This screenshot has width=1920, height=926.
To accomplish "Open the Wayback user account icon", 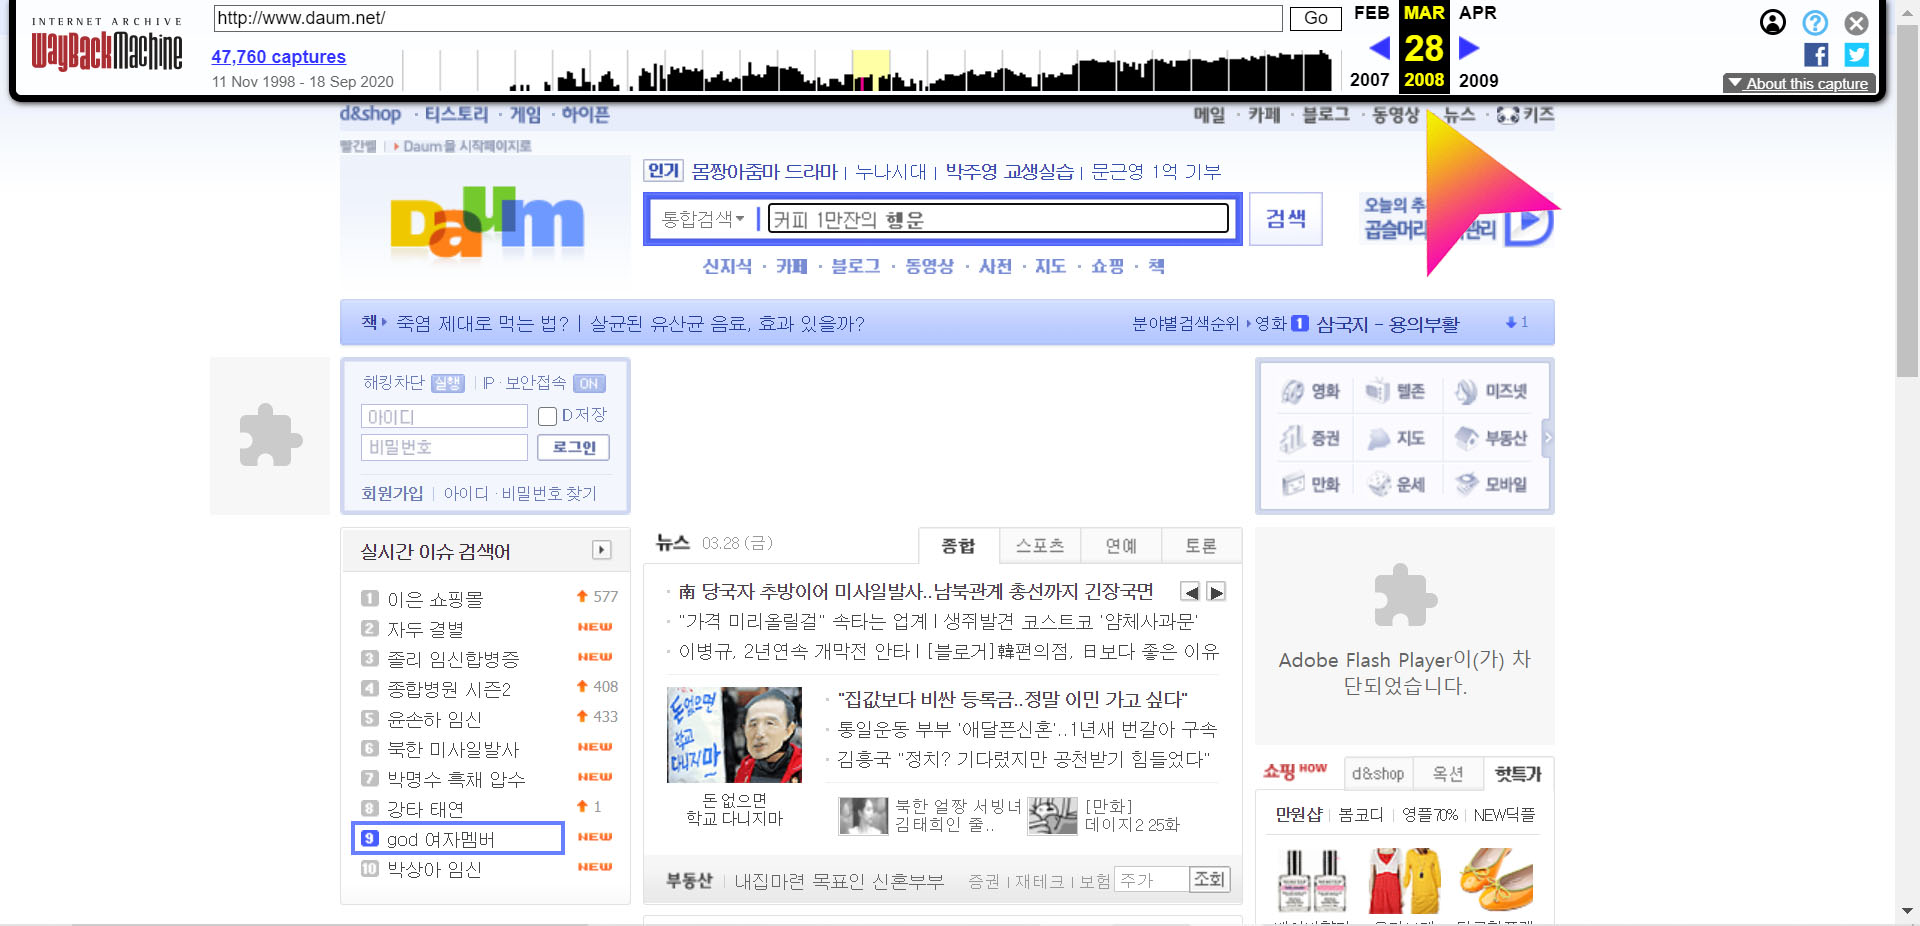I will pyautogui.click(x=1773, y=22).
